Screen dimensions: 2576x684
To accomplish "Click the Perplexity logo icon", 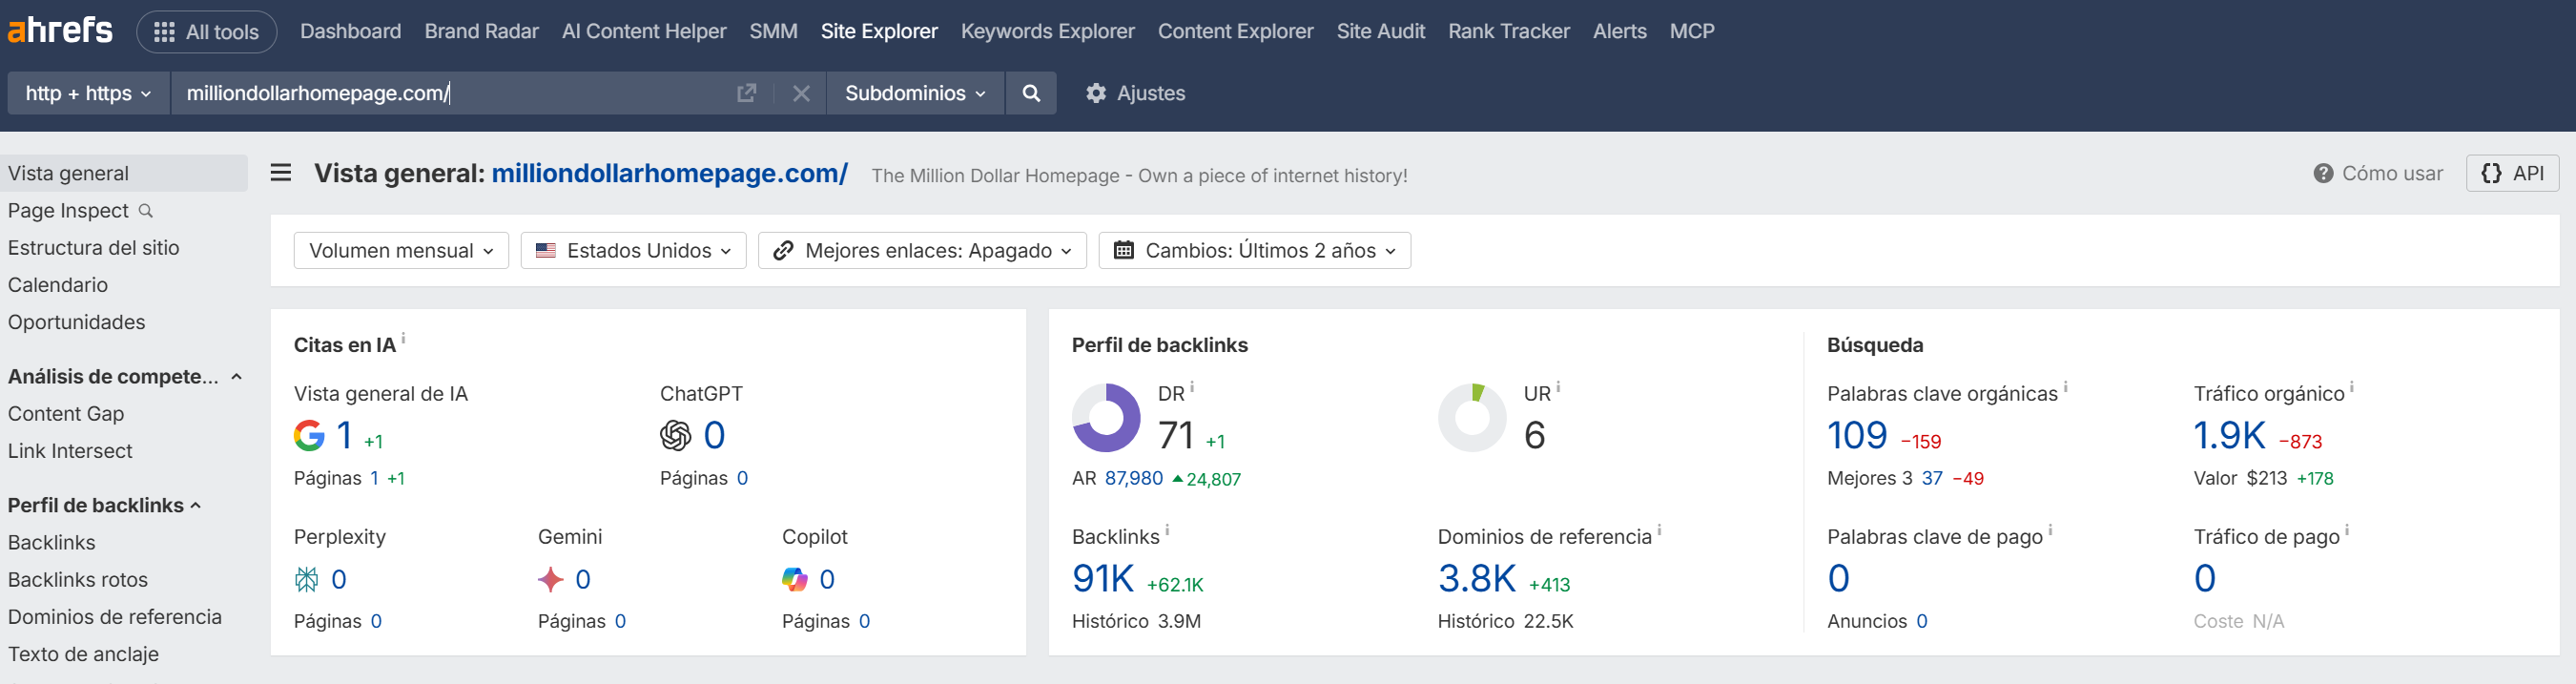I will (306, 579).
